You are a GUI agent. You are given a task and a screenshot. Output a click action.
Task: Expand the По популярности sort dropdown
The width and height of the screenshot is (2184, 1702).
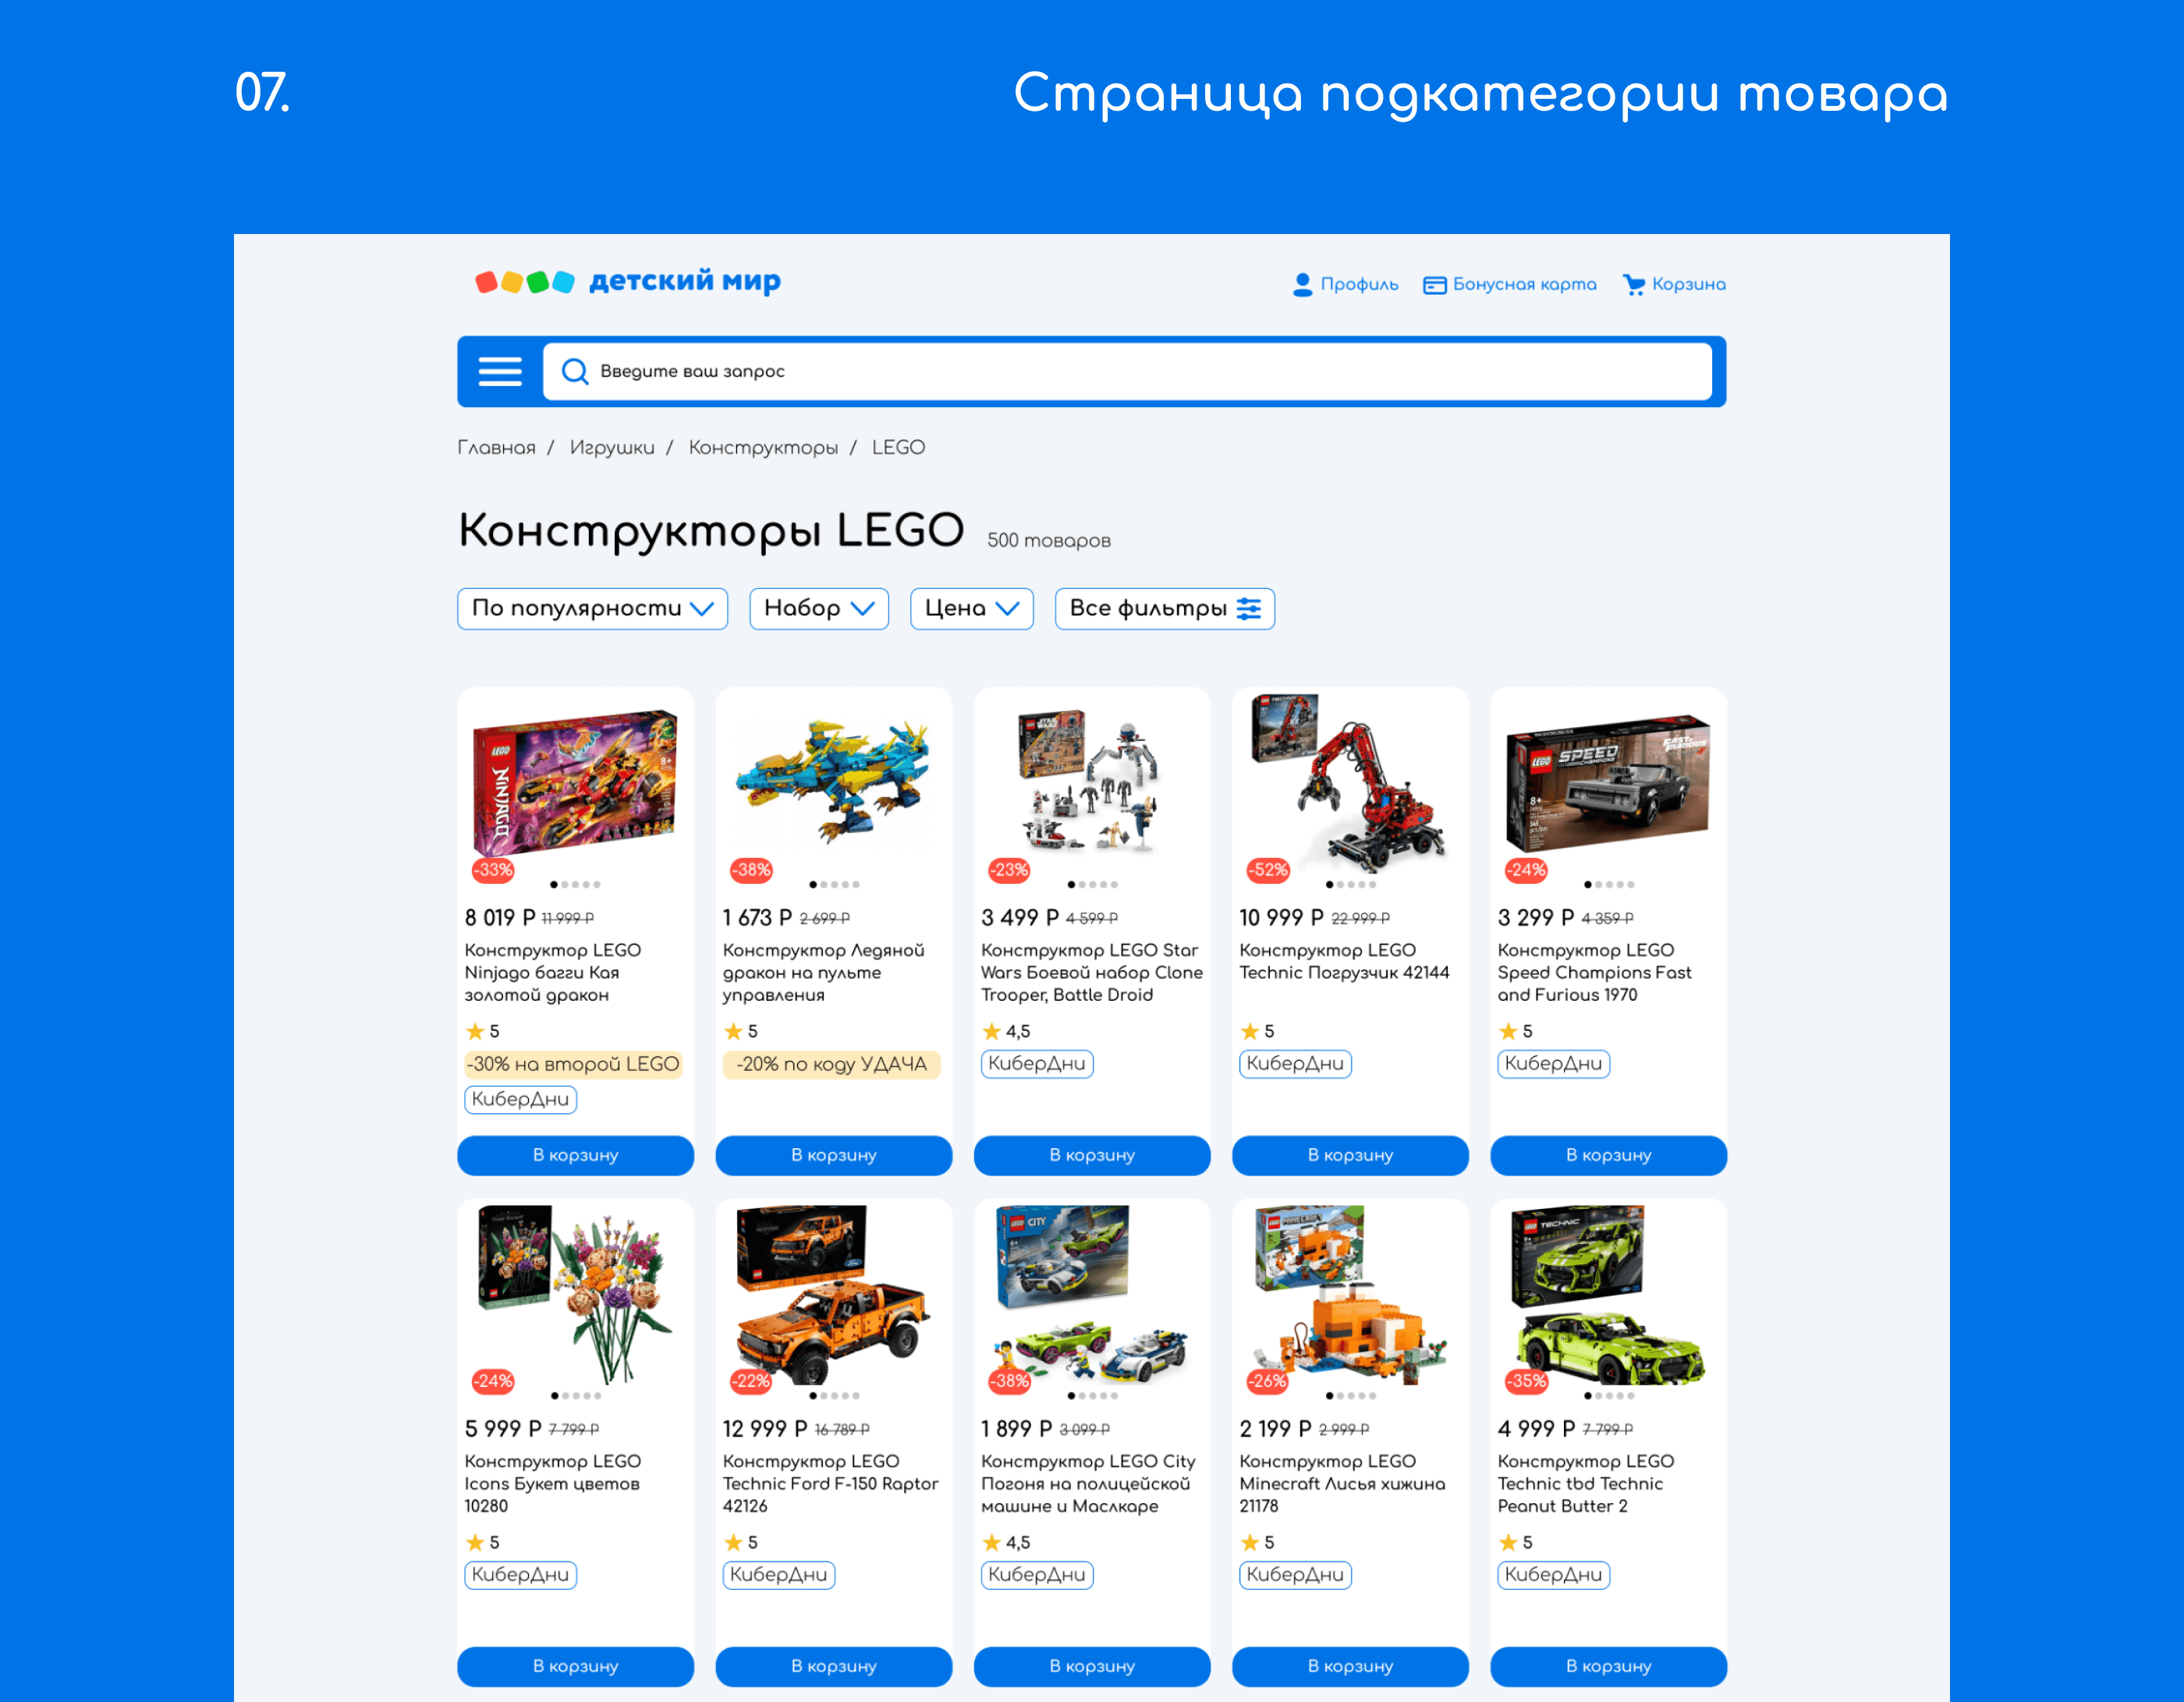pos(592,609)
